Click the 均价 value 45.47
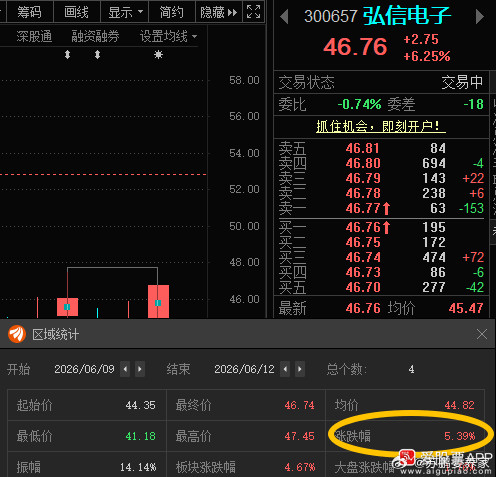Screen dimensions: 496x477 tap(466, 308)
